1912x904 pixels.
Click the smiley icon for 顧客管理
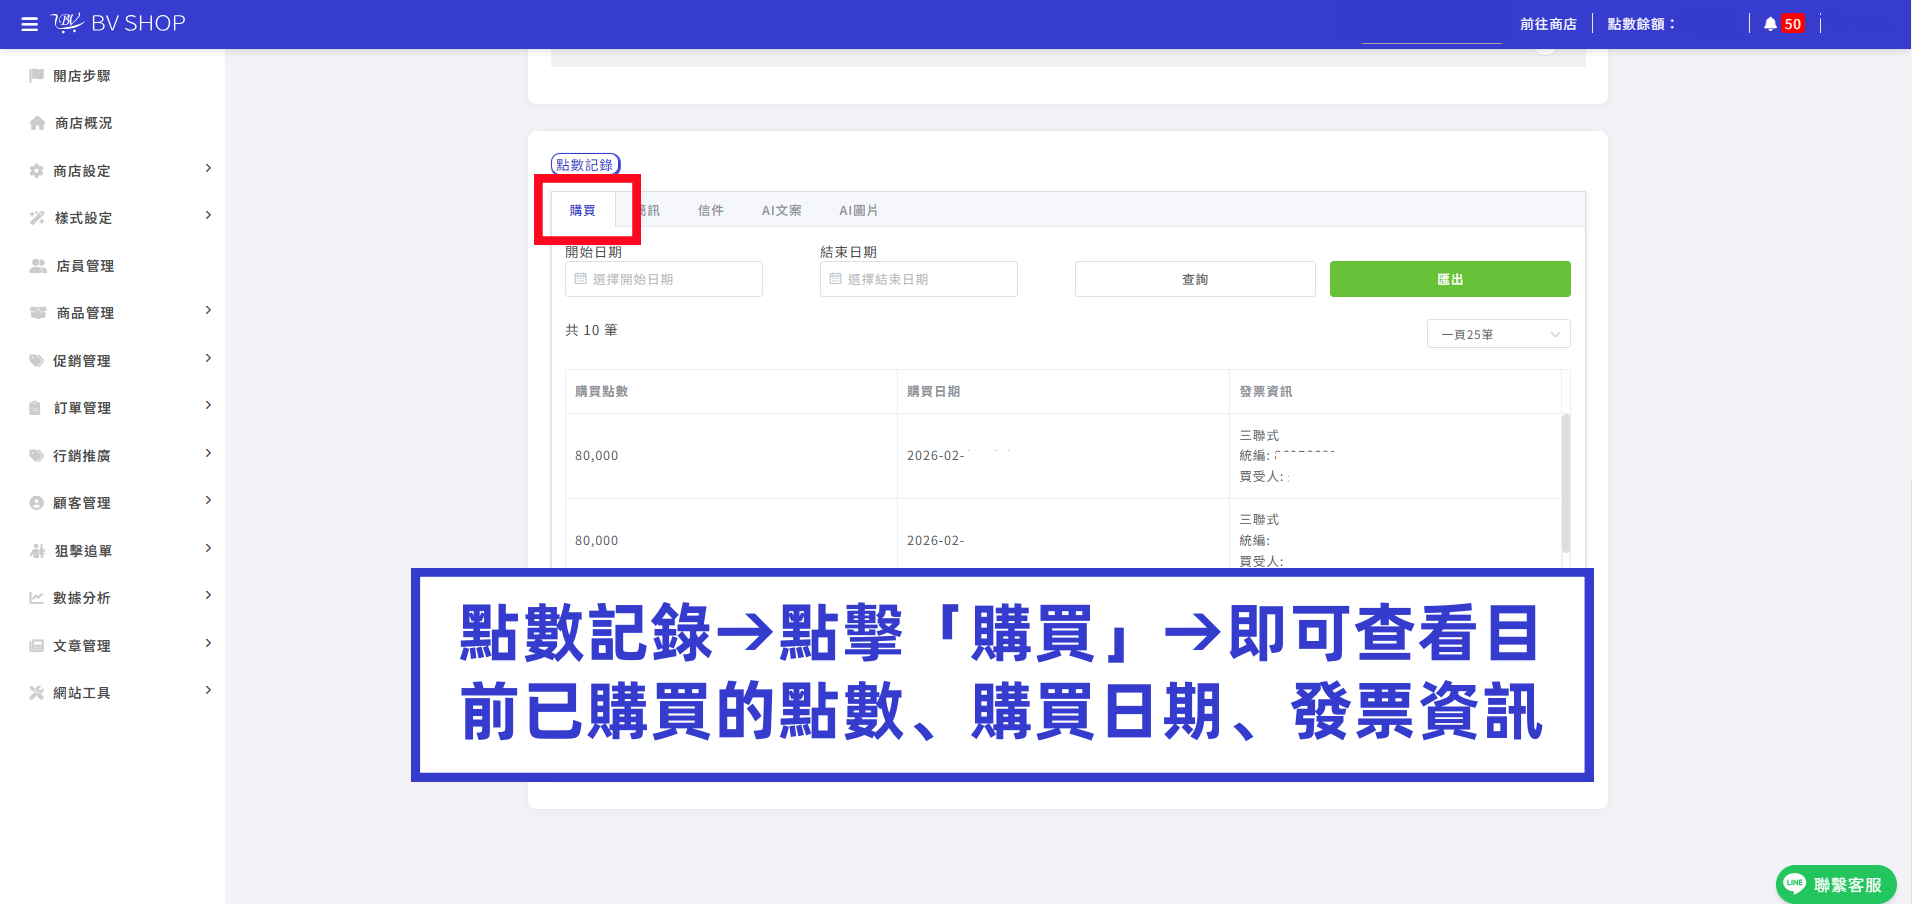point(37,503)
